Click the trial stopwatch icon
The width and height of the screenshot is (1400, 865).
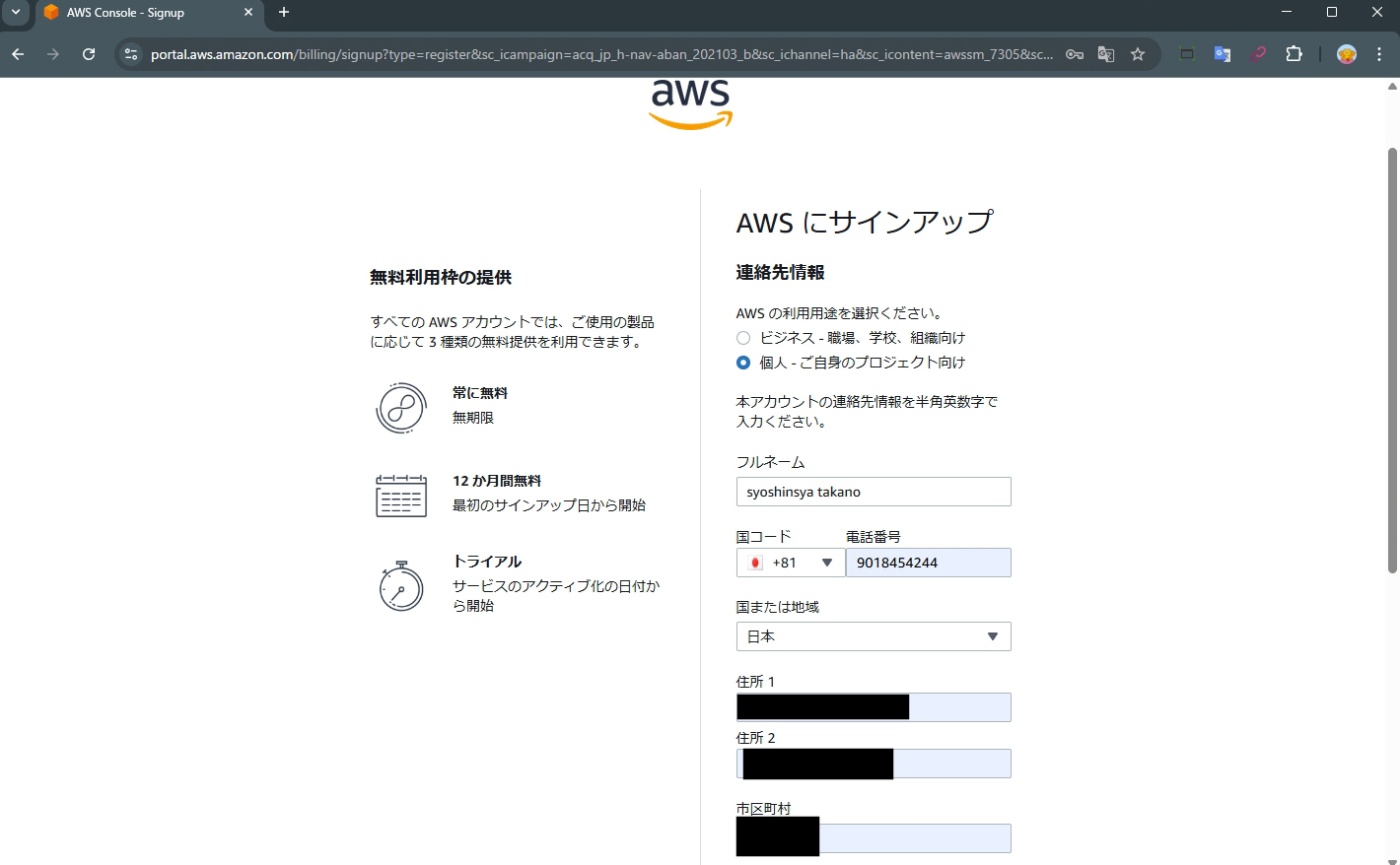(401, 586)
